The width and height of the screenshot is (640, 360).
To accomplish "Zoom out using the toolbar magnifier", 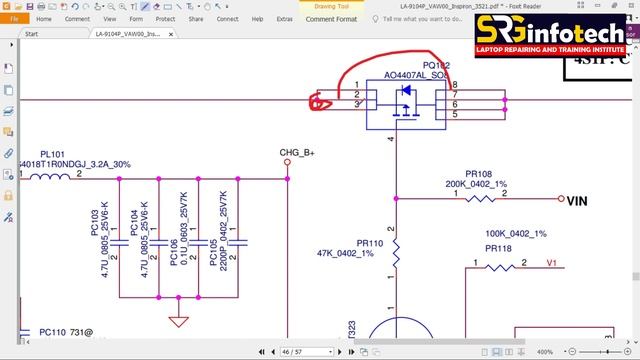I will click(x=111, y=7).
